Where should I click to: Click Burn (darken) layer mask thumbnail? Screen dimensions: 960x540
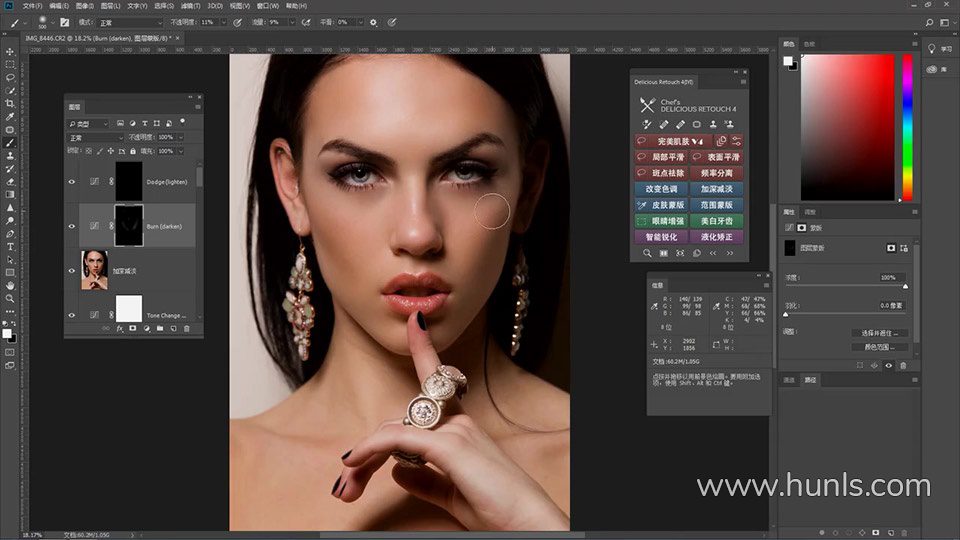coord(129,225)
